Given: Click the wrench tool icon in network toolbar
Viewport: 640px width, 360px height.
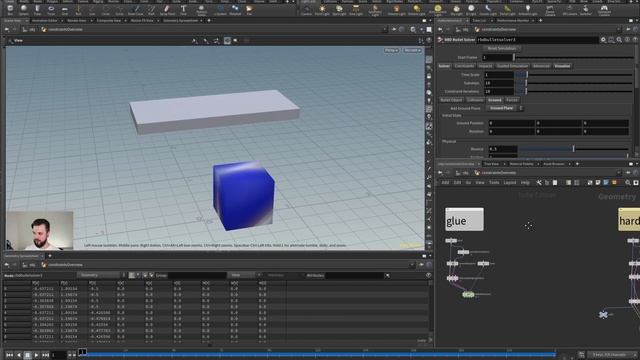Looking at the screenshot, I should [x=539, y=182].
